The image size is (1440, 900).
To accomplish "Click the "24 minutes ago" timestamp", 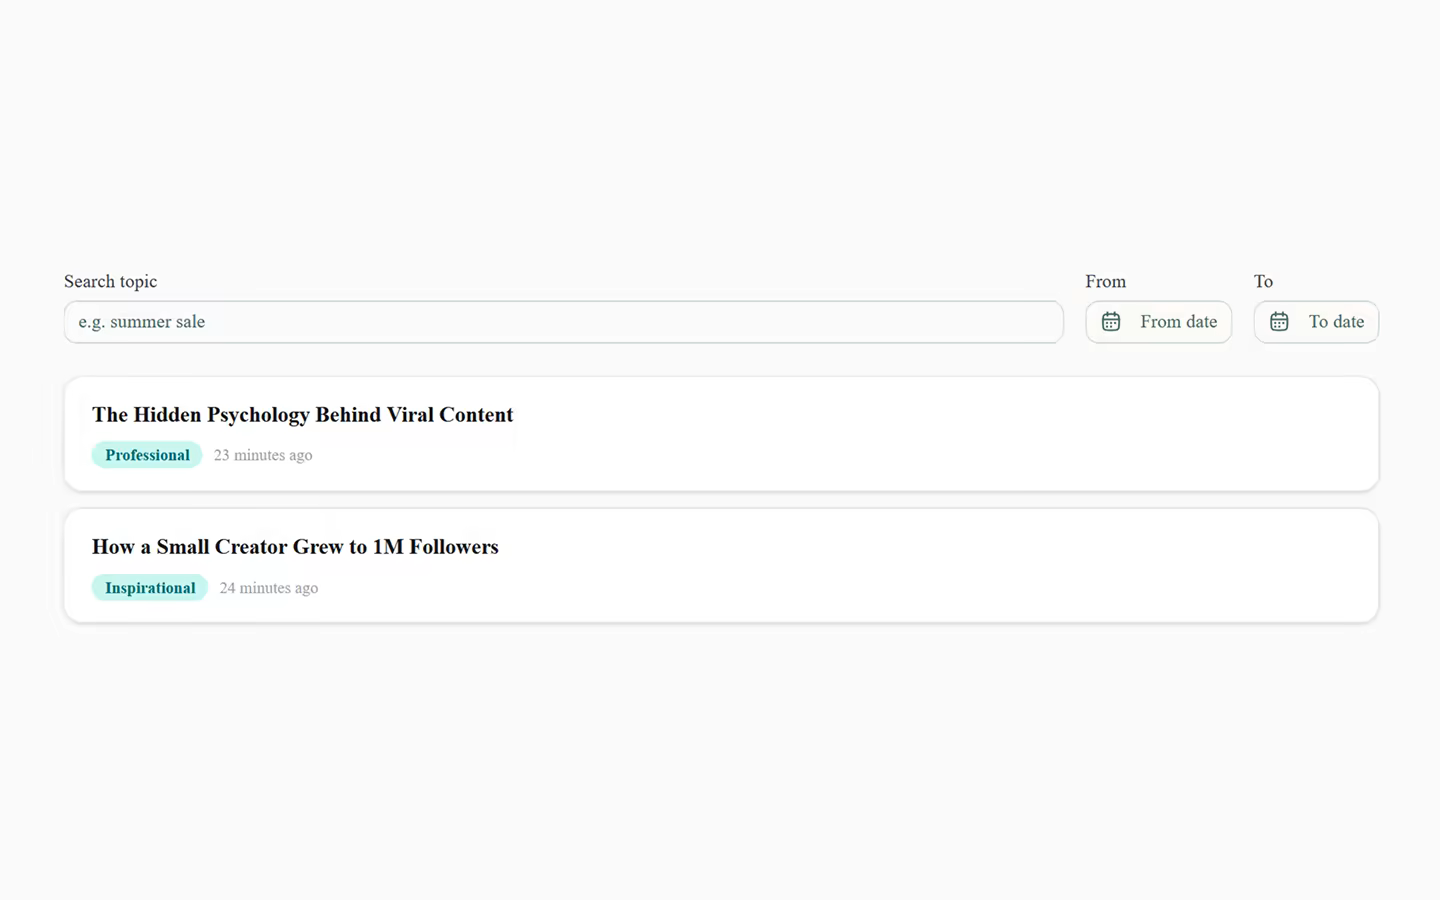I will [269, 588].
